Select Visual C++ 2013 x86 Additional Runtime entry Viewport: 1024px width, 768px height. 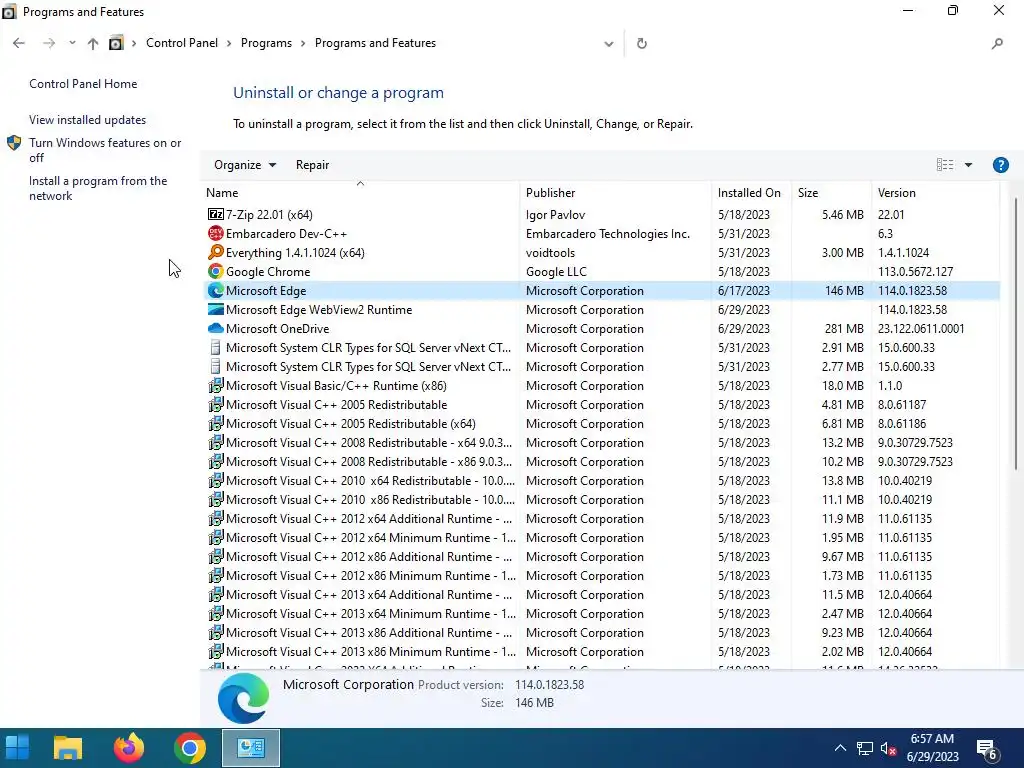click(x=369, y=633)
